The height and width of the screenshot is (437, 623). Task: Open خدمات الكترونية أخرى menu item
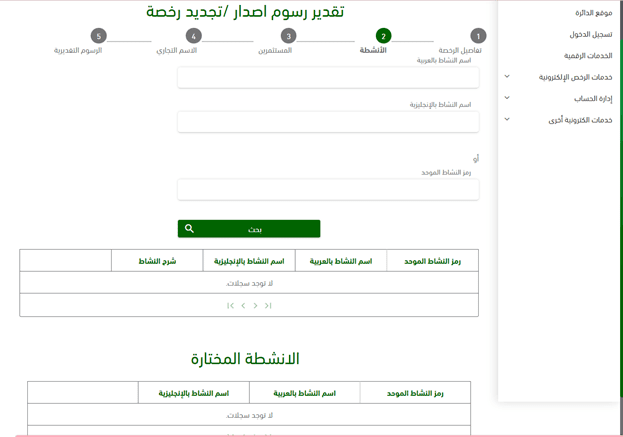pyautogui.click(x=580, y=120)
